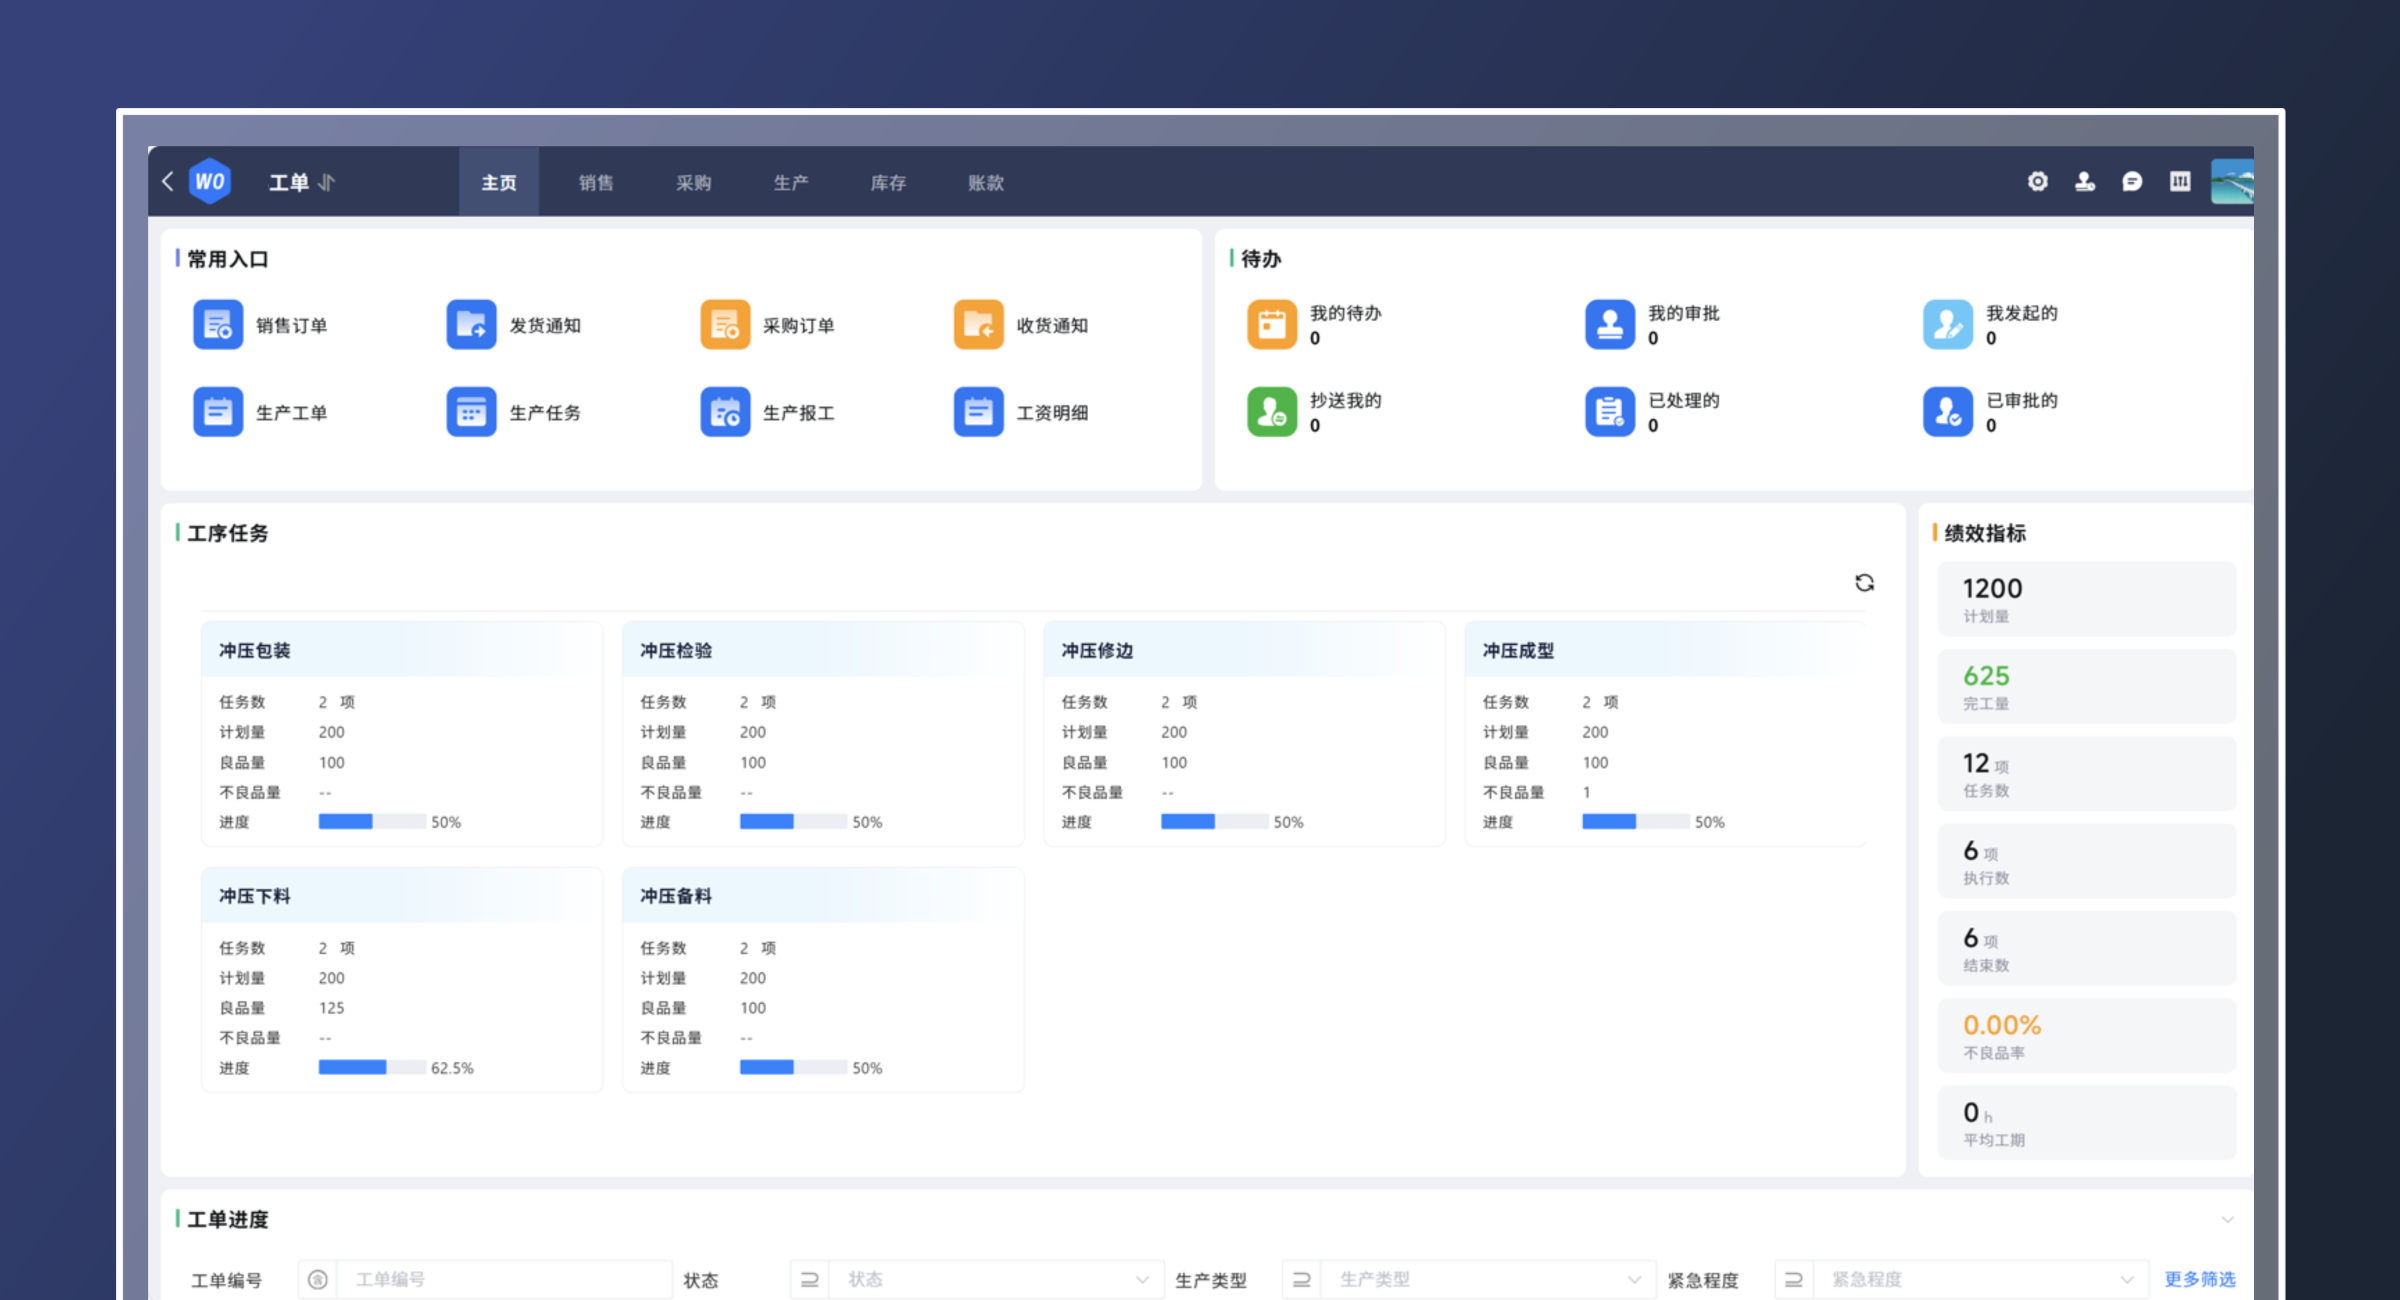2400x1300 pixels.
Task: Toggle the 工单 app switcher arrows
Action: point(327,182)
